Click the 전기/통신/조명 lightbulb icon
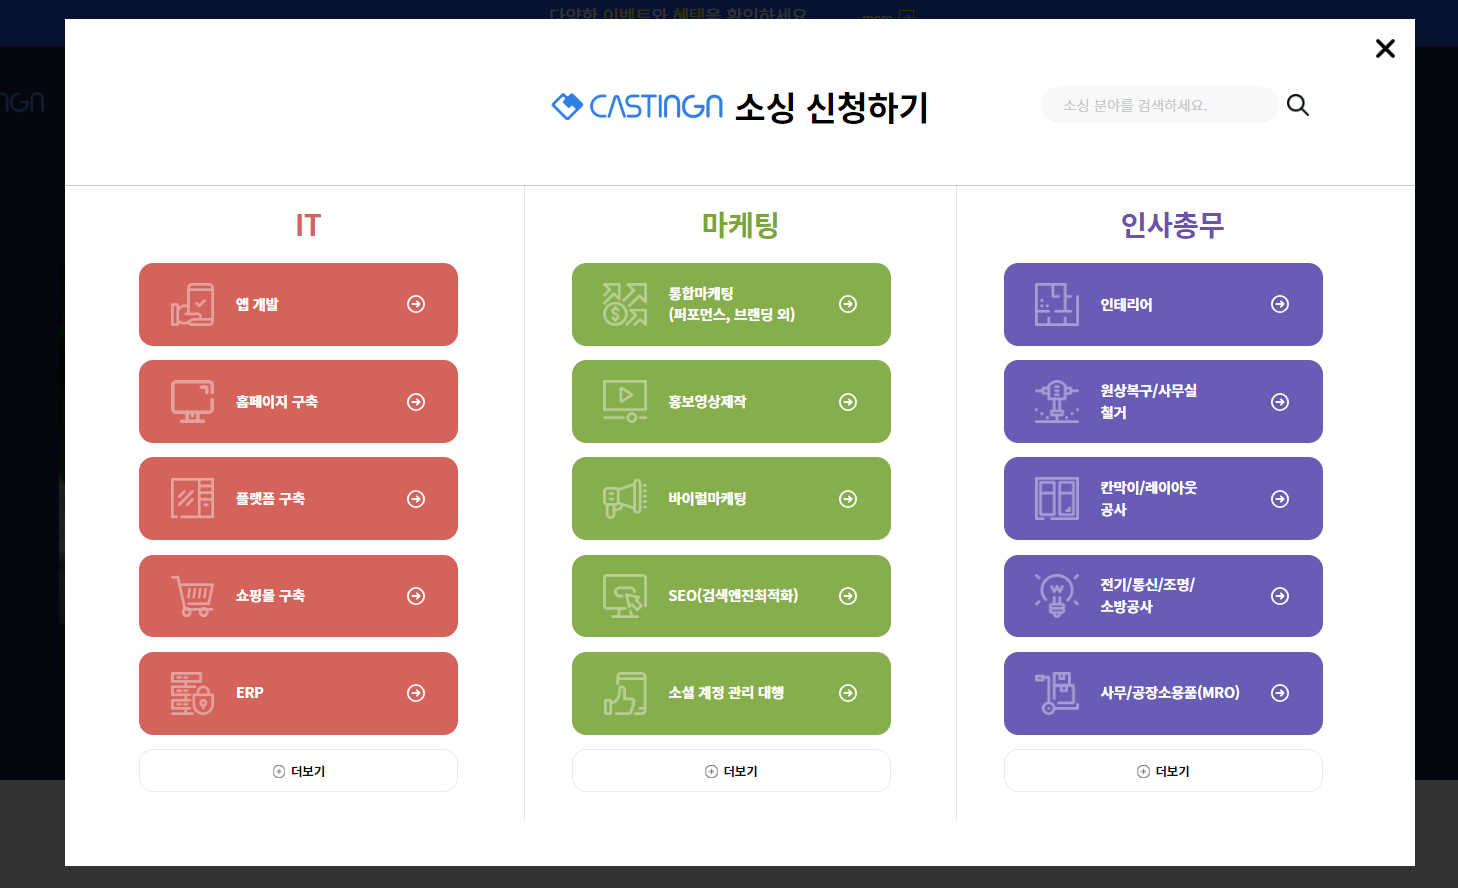Image resolution: width=1458 pixels, height=888 pixels. coord(1057,596)
